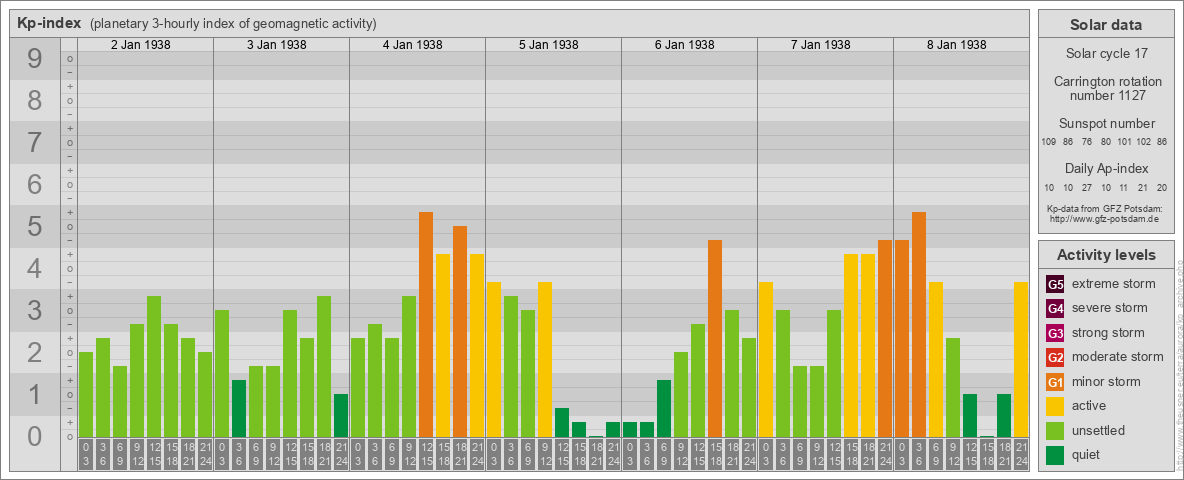Click the orange 3-6 bar on 8 Jan
This screenshot has height=480, width=1184.
point(919,325)
